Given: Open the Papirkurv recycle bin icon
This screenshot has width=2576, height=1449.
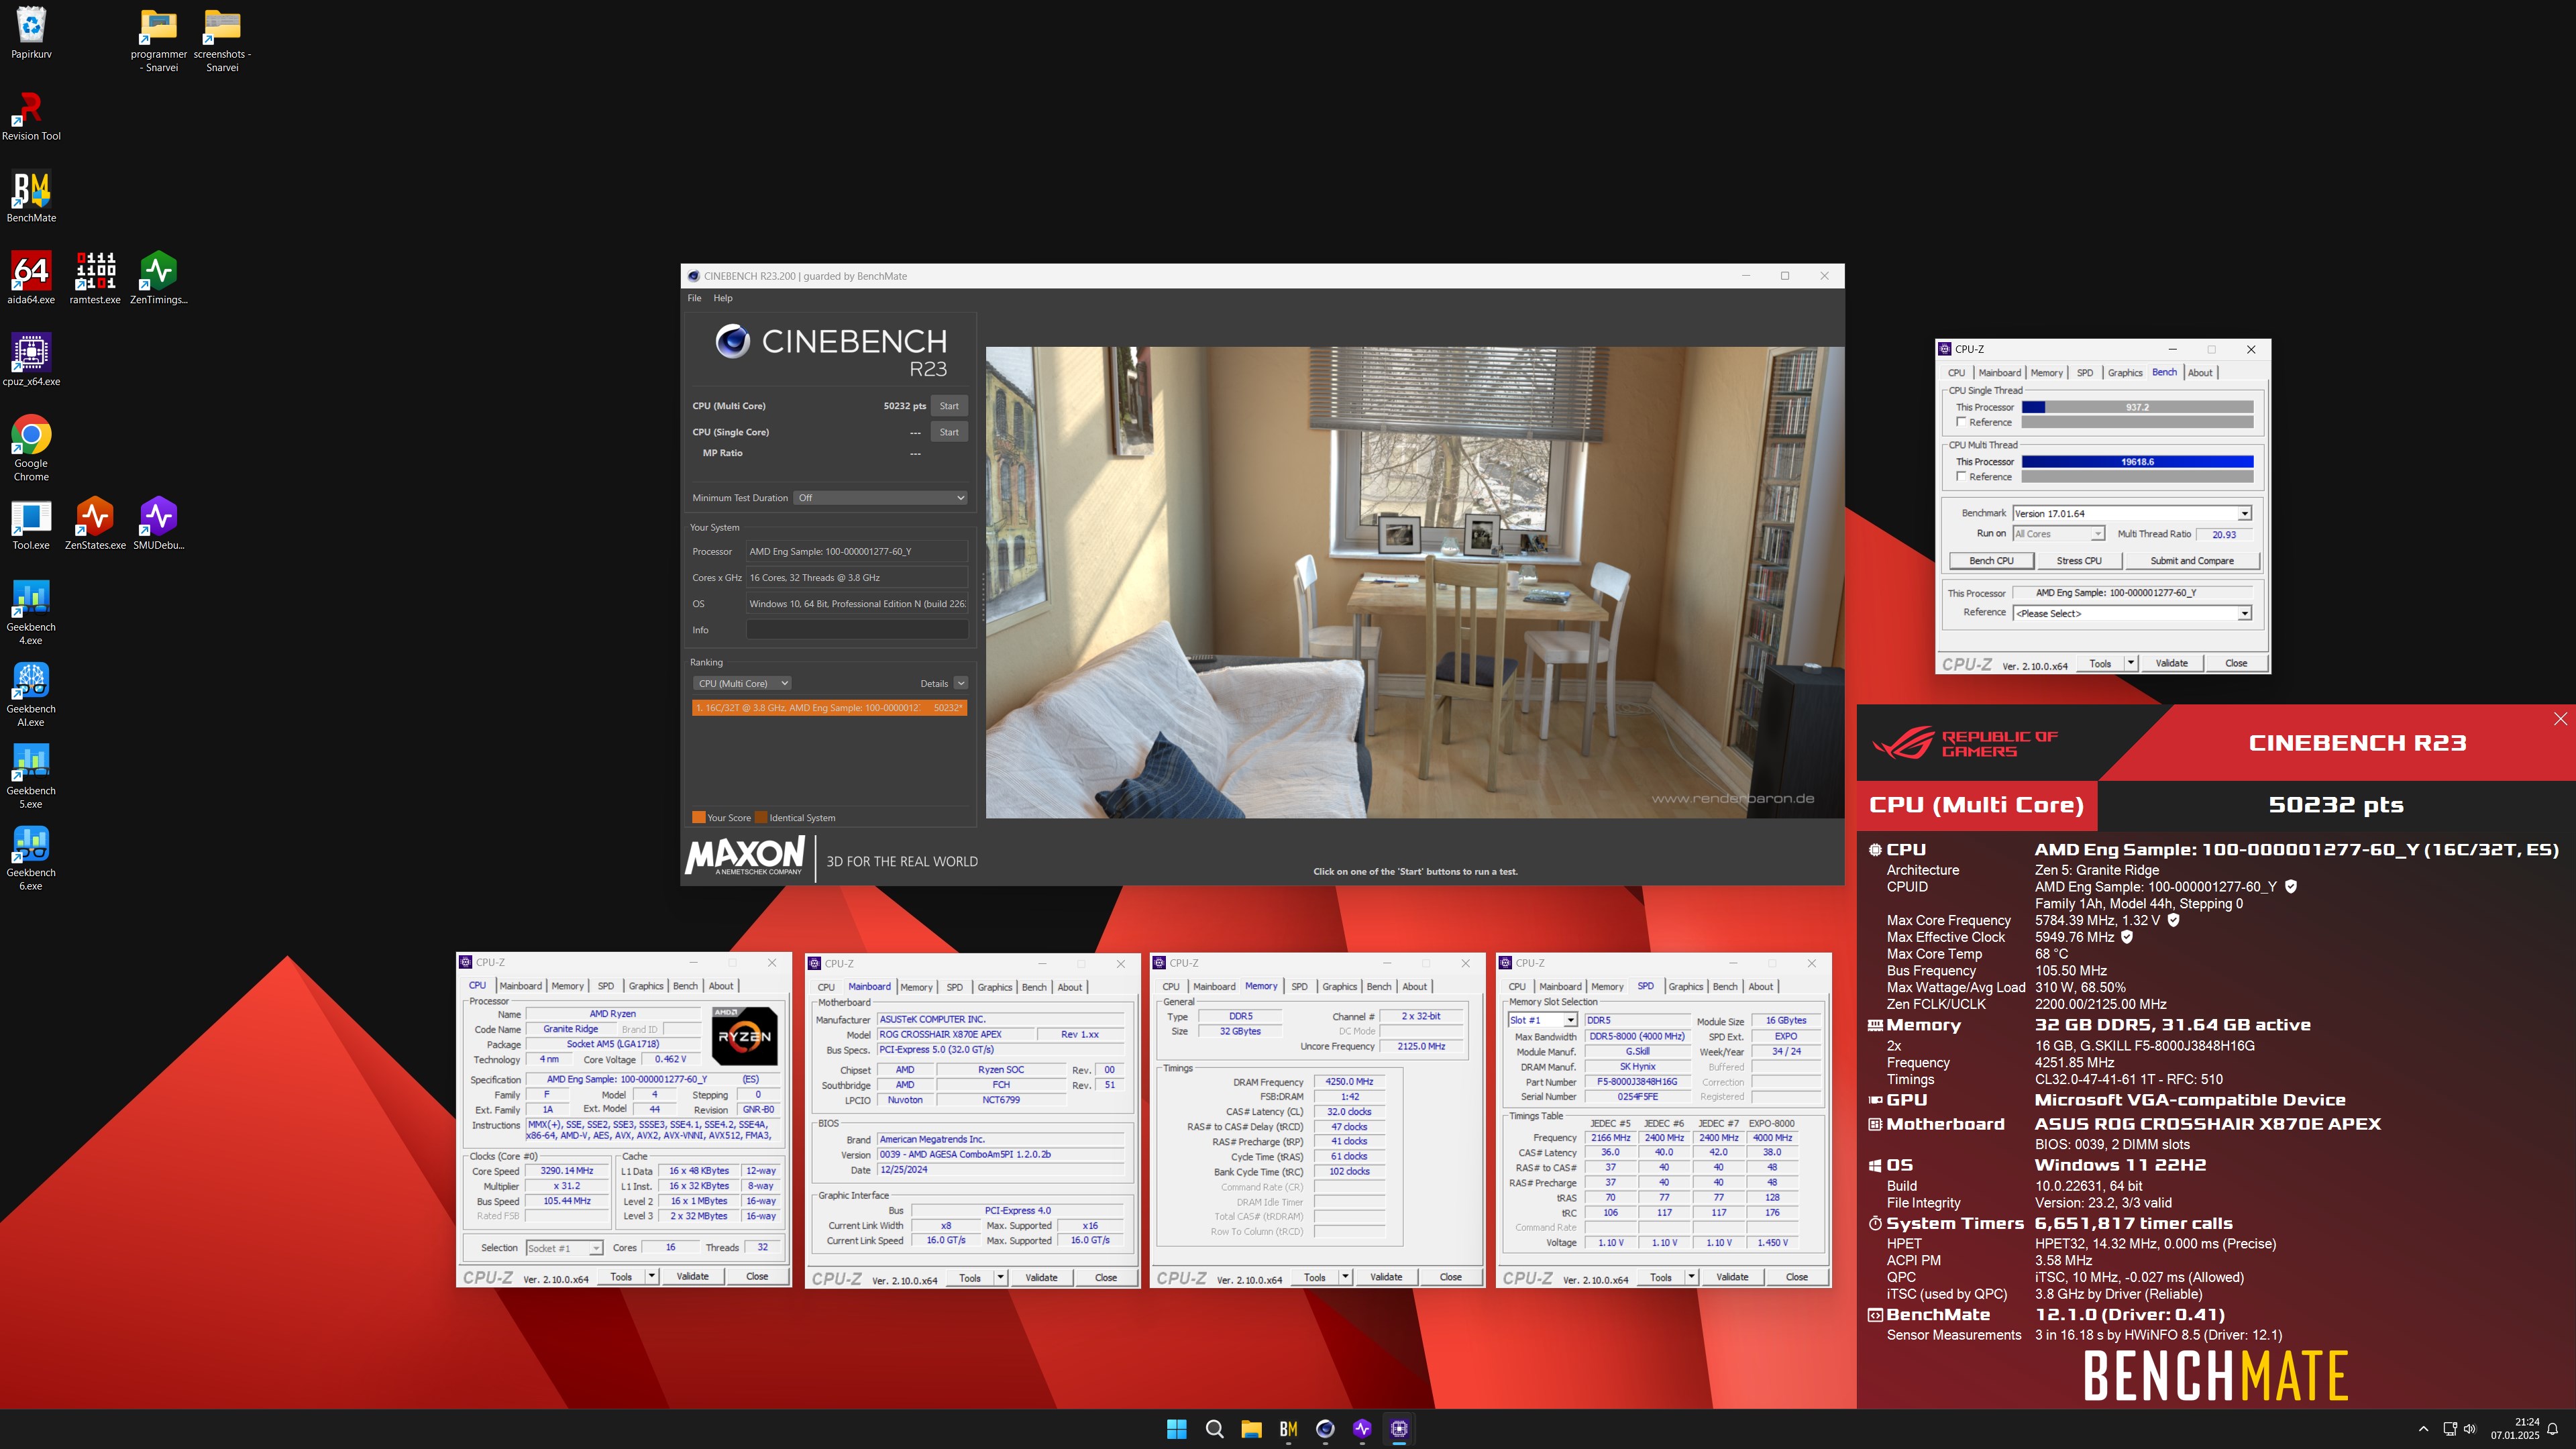Looking at the screenshot, I should (31, 33).
